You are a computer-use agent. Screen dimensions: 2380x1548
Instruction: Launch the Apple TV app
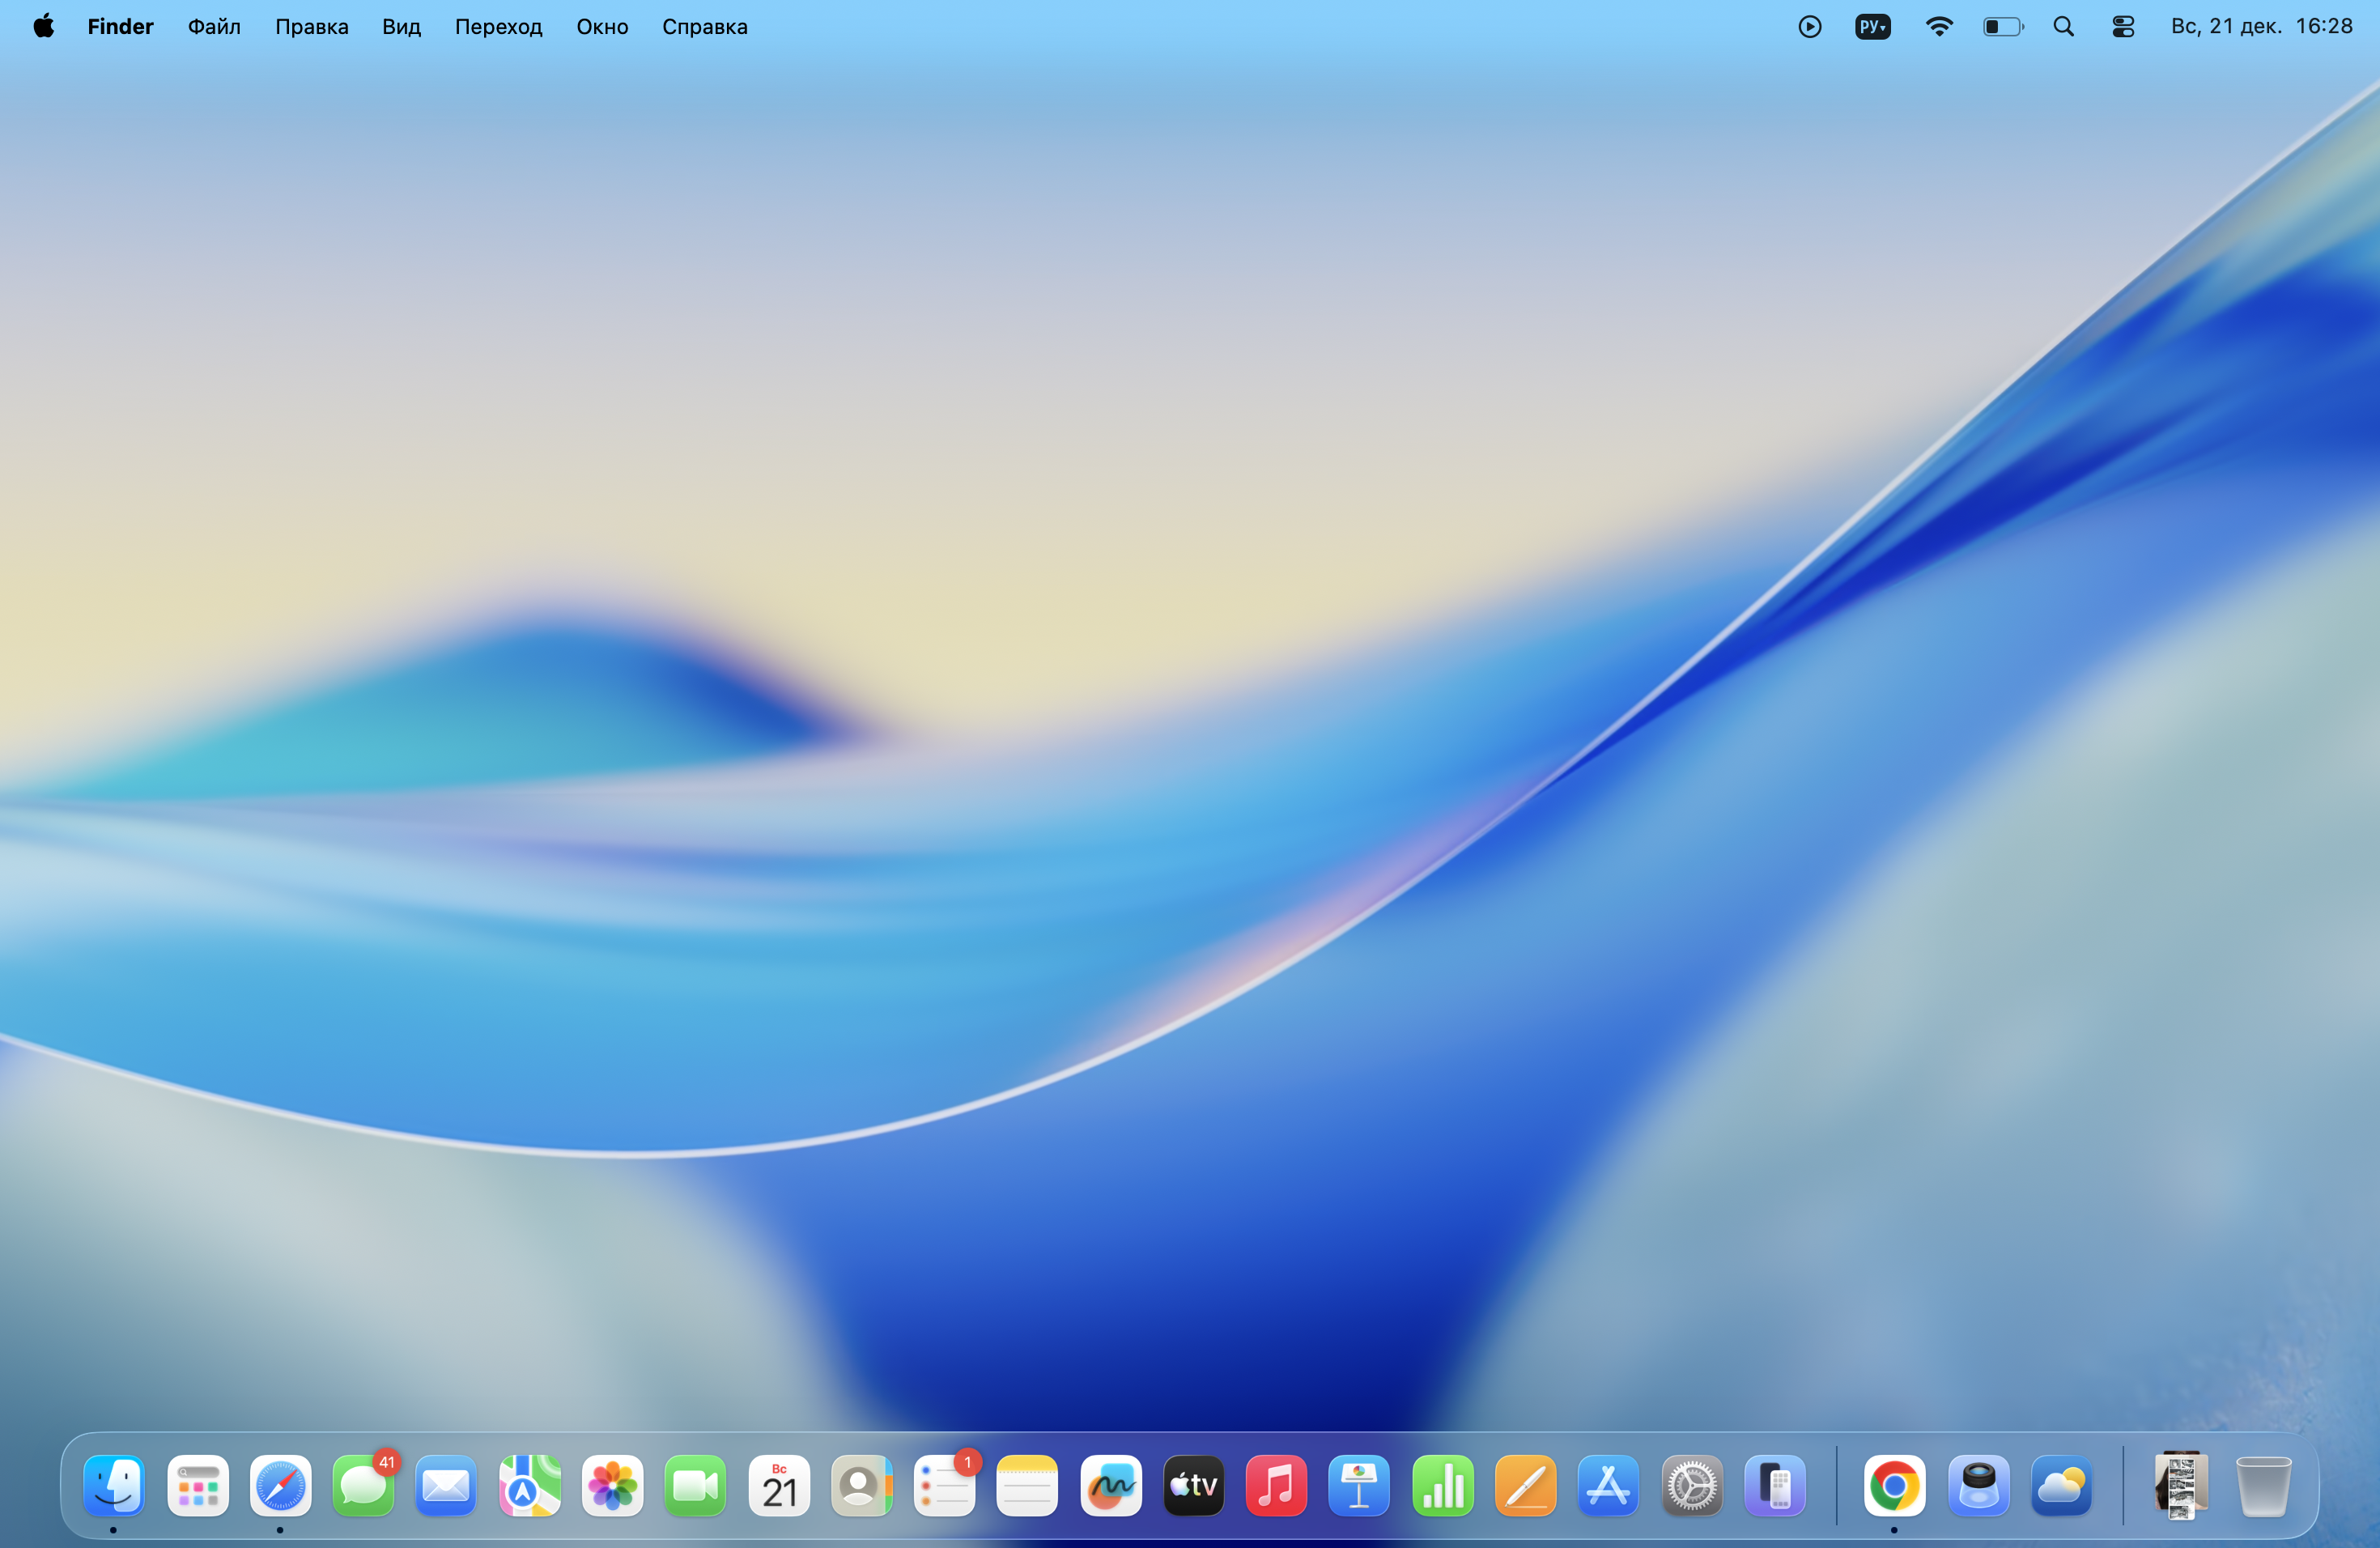pyautogui.click(x=1193, y=1485)
